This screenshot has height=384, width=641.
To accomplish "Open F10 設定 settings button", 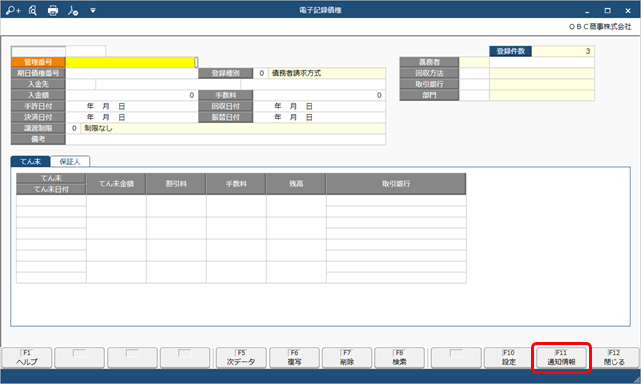I will [x=509, y=357].
